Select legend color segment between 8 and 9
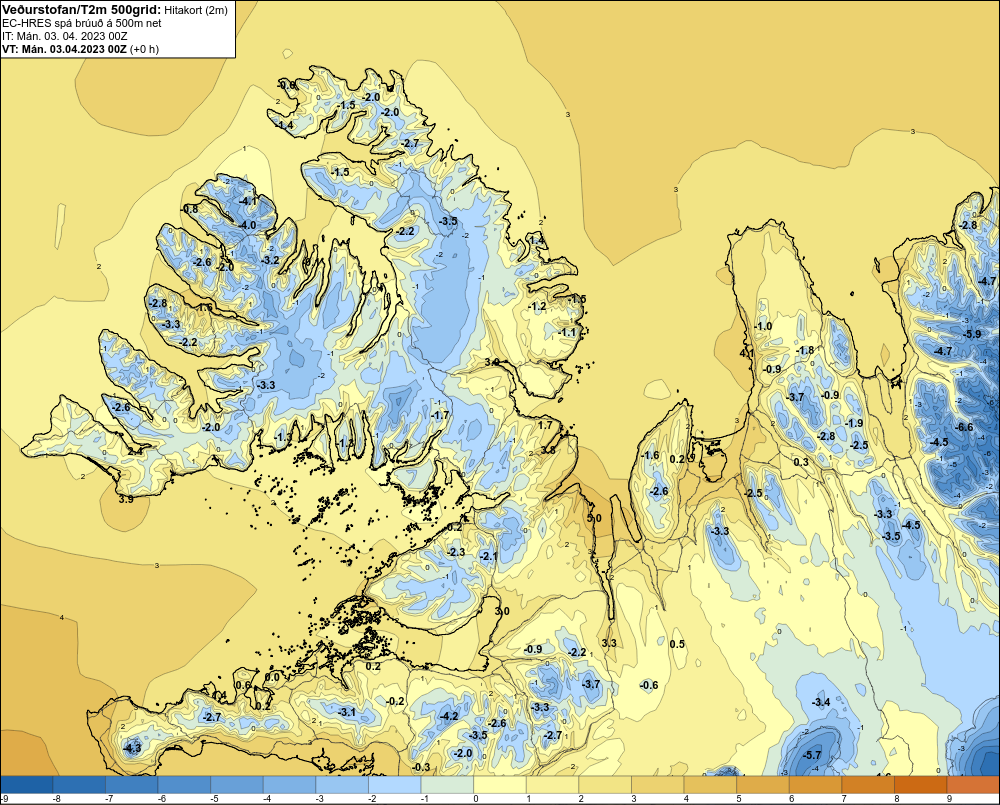This screenshot has width=1000, height=805. (922, 785)
